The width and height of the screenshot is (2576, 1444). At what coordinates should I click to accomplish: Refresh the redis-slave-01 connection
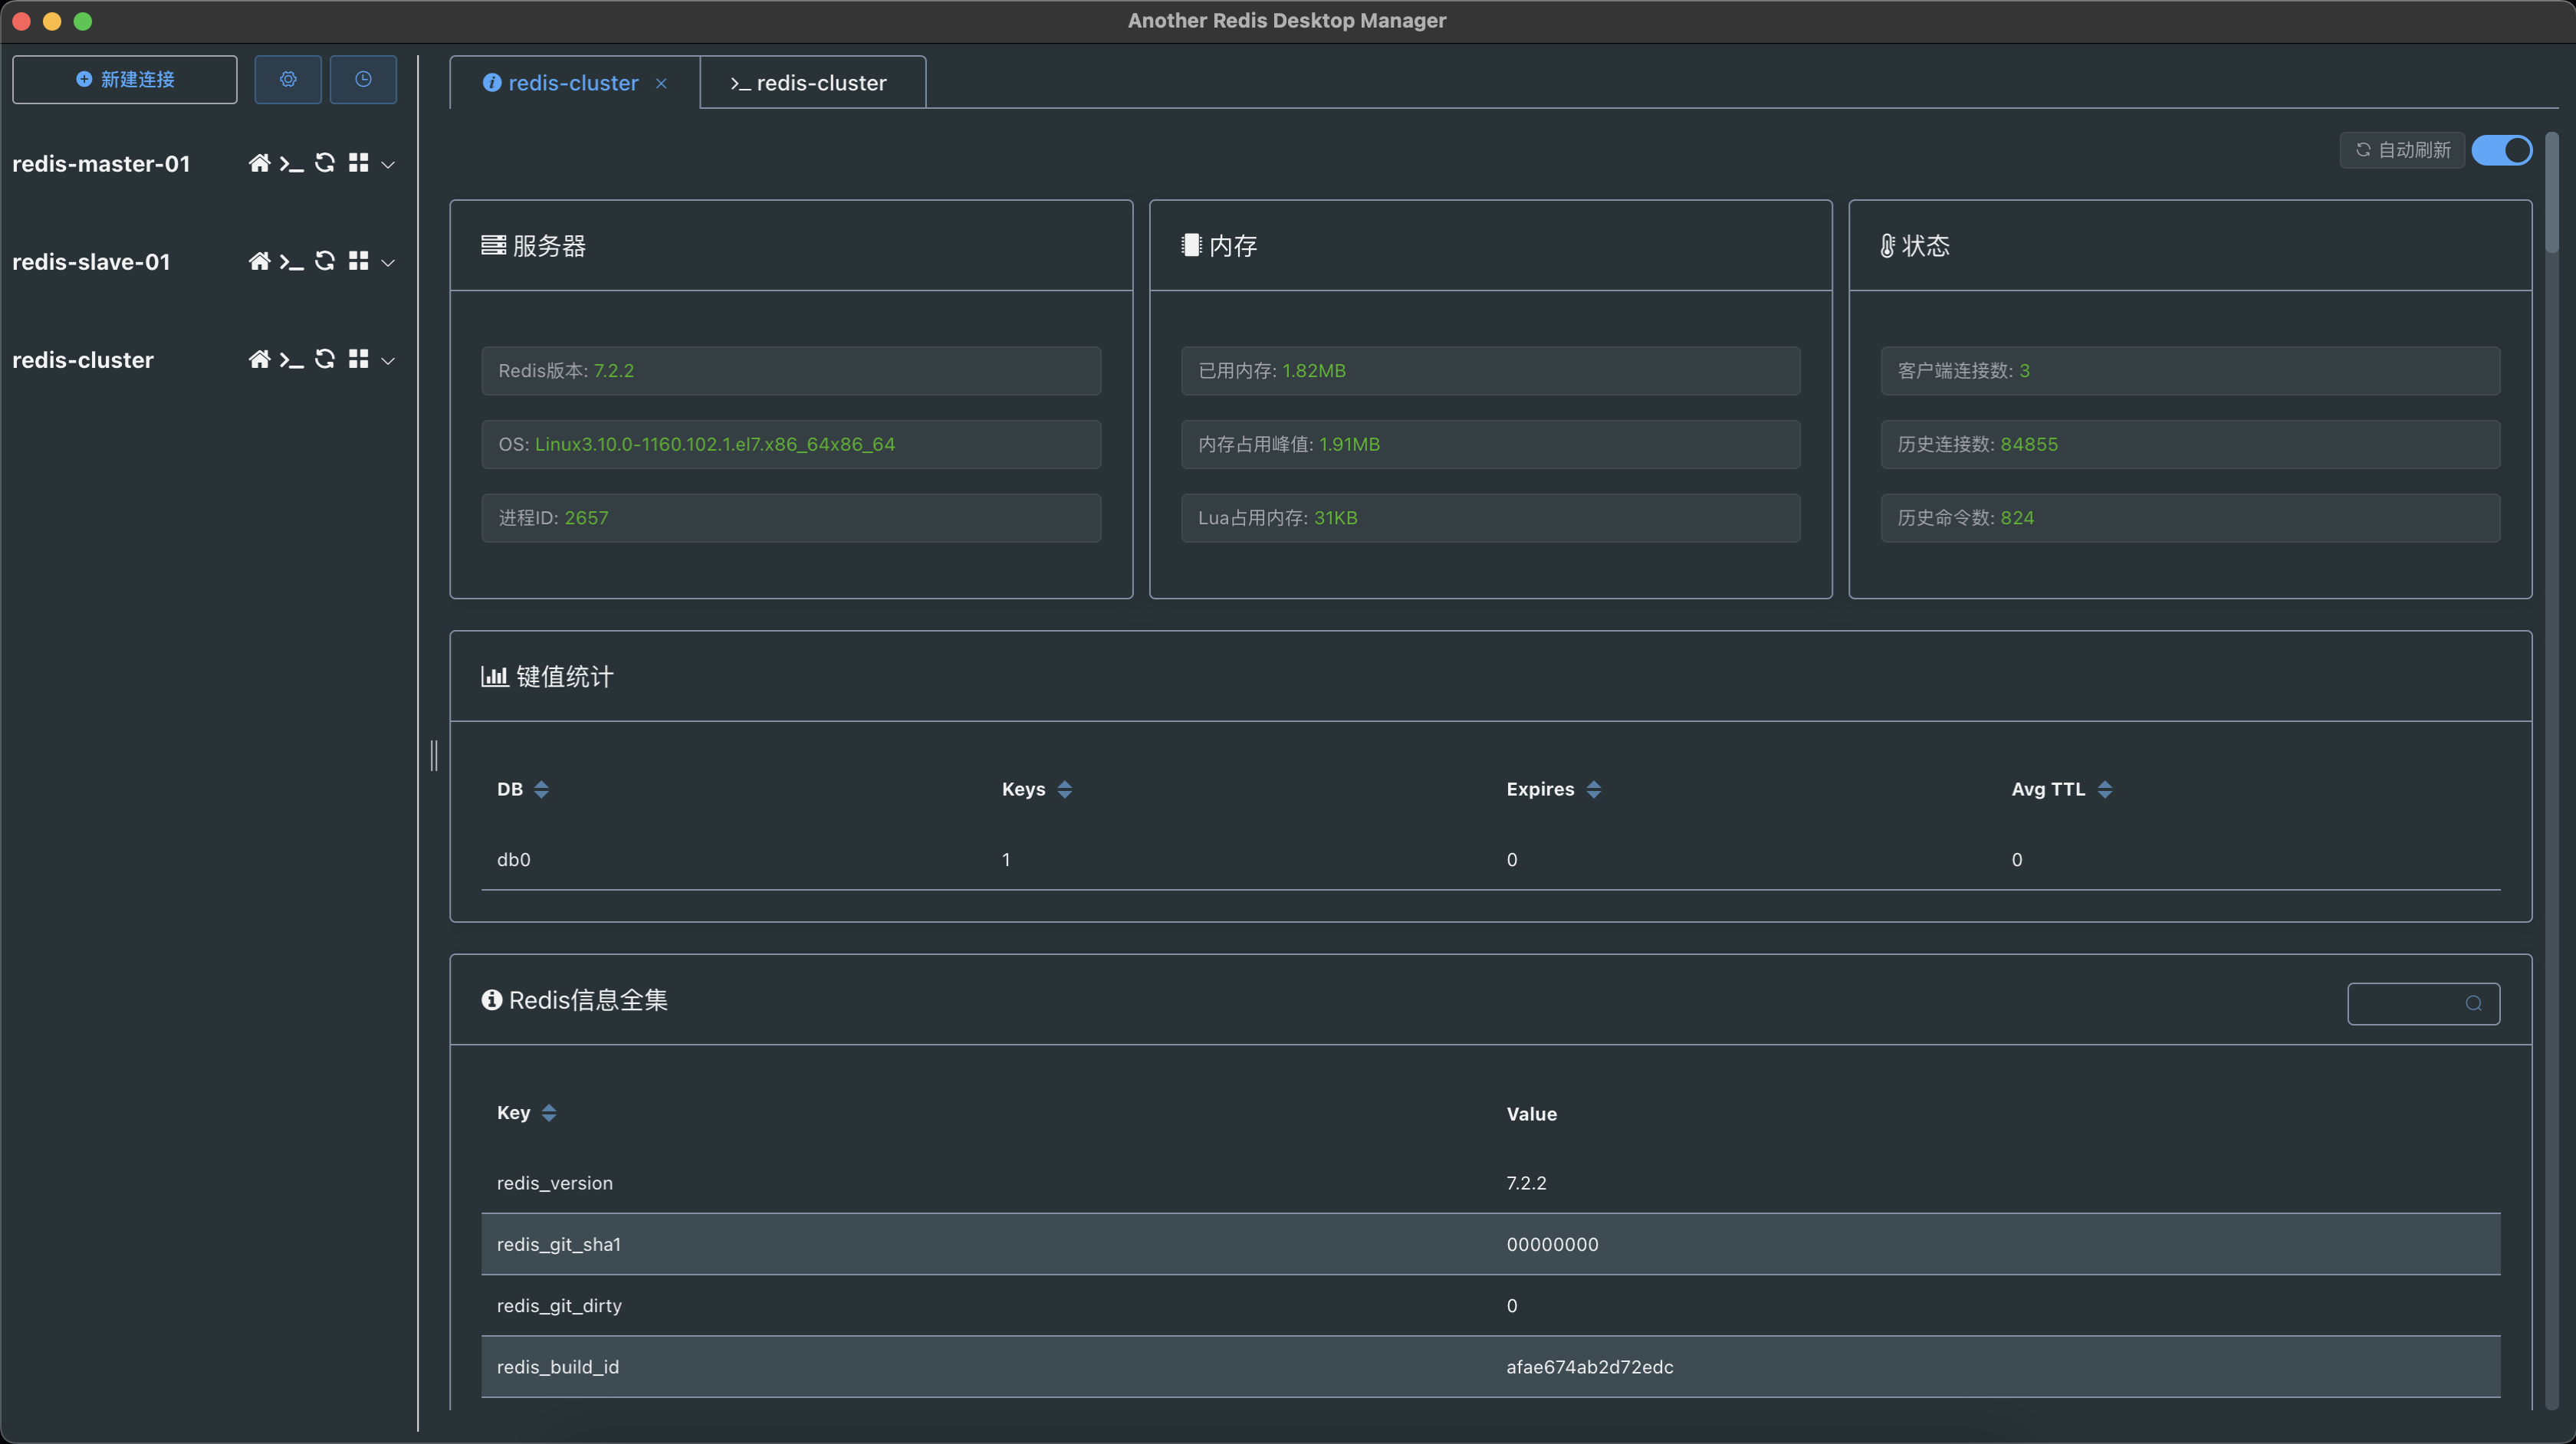click(325, 261)
